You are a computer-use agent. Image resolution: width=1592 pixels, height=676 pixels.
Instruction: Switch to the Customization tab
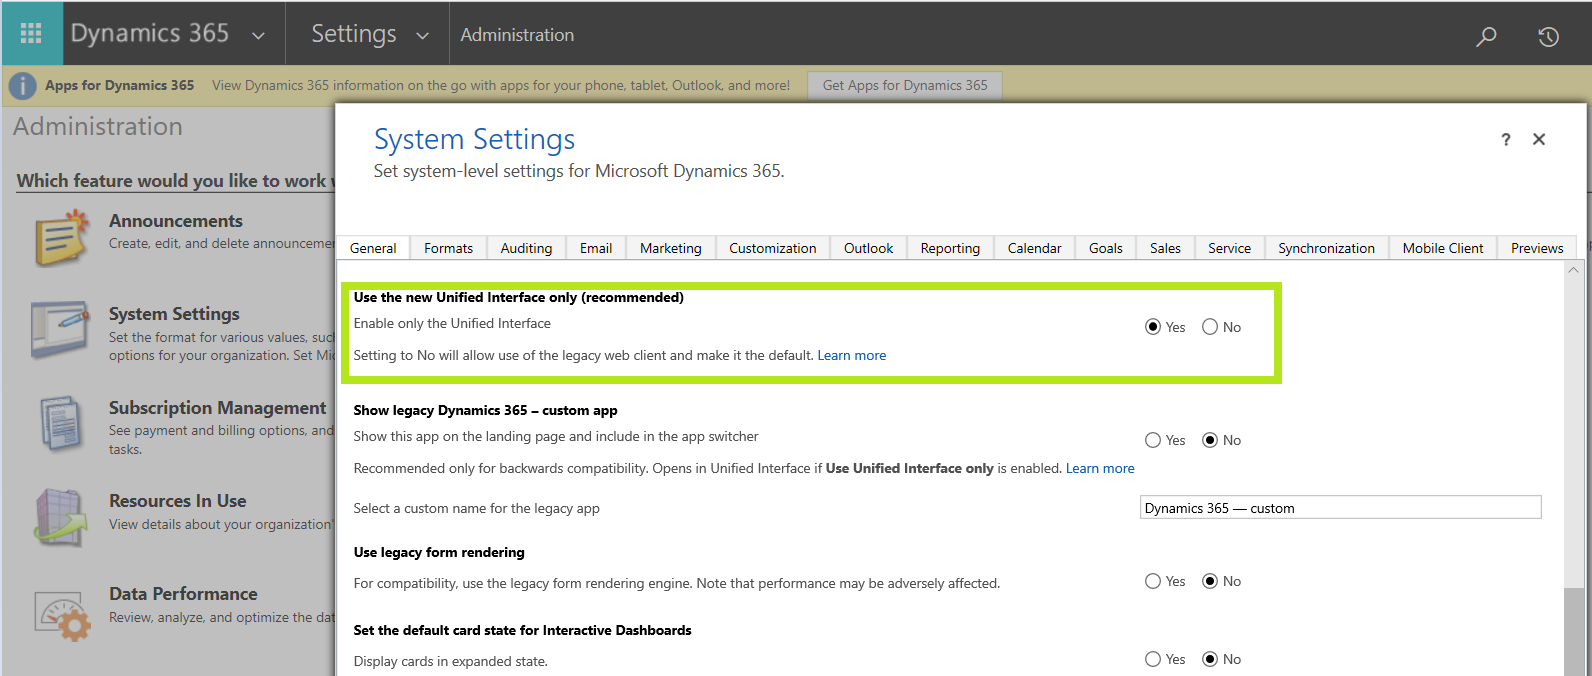point(773,248)
